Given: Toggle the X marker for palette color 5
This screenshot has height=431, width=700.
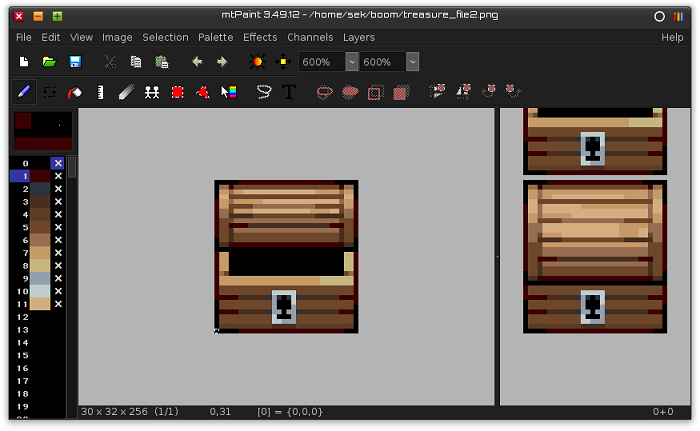Looking at the screenshot, I should [x=58, y=227].
